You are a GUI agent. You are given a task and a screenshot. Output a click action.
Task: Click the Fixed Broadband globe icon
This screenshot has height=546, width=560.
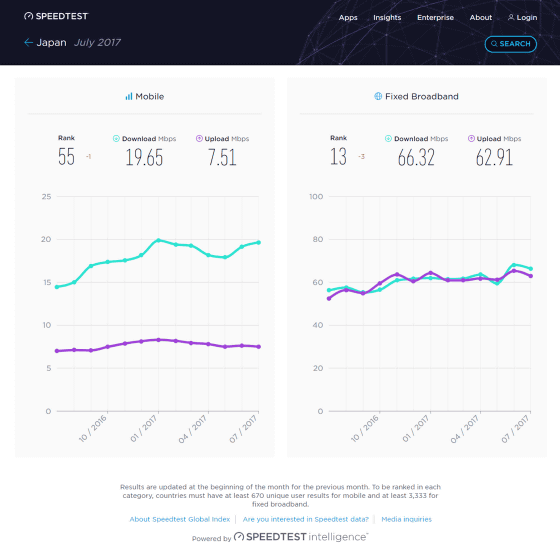click(378, 96)
